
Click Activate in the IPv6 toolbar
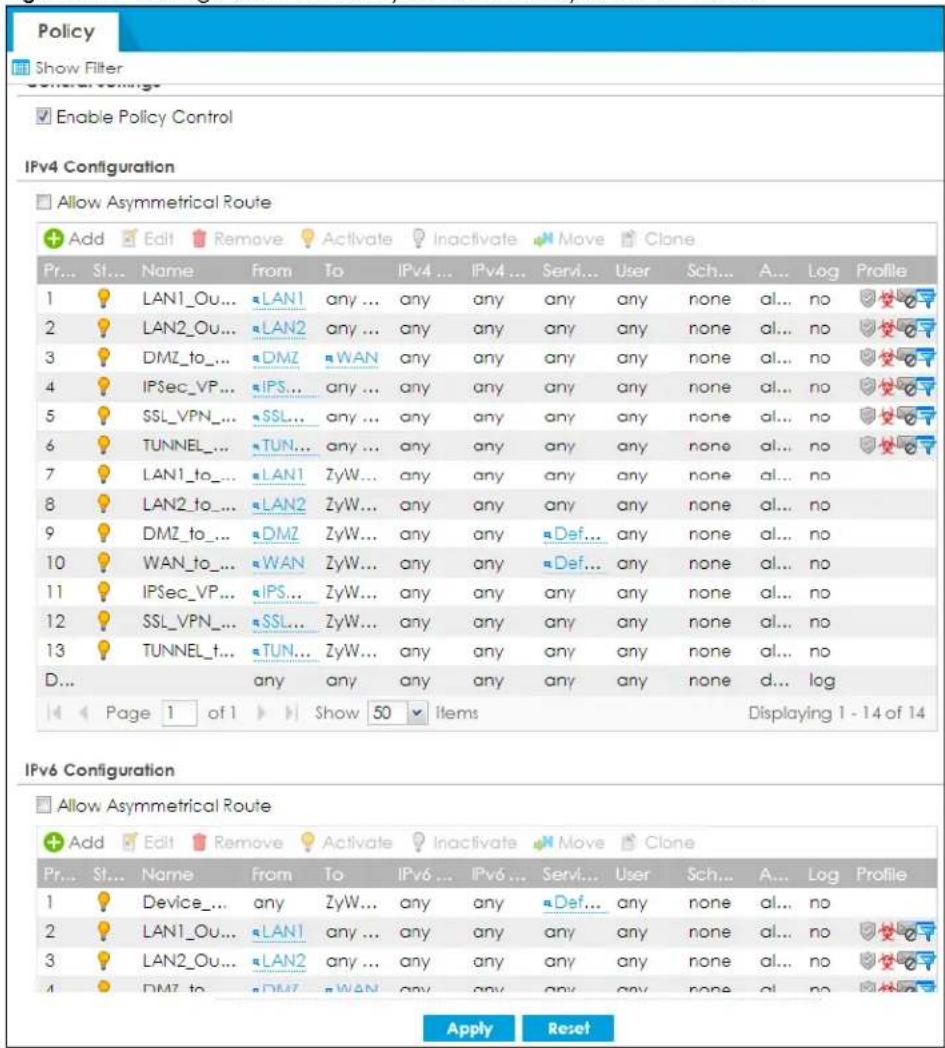pos(347,842)
